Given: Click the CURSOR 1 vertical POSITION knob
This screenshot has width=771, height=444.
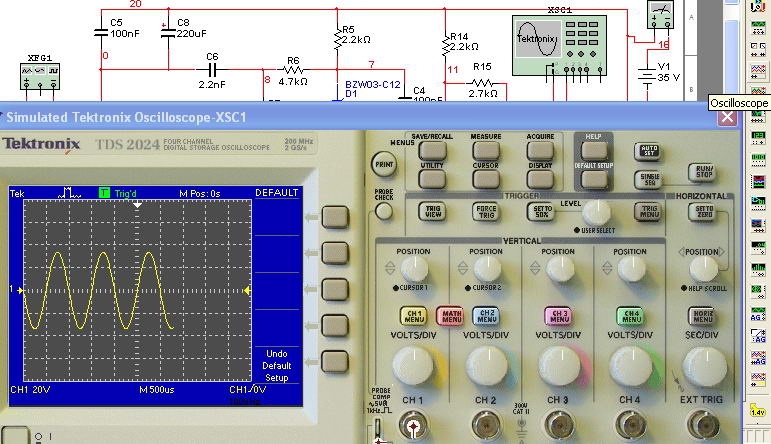Looking at the screenshot, I should [x=414, y=269].
